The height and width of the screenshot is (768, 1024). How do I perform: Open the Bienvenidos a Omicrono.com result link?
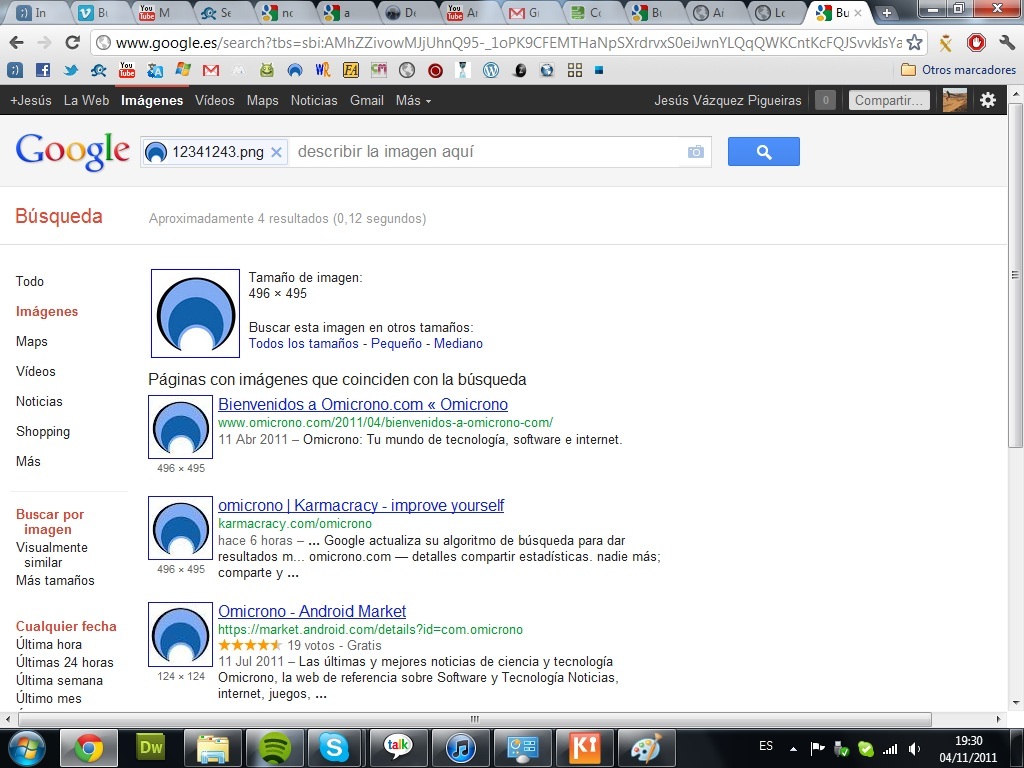pyautogui.click(x=363, y=404)
